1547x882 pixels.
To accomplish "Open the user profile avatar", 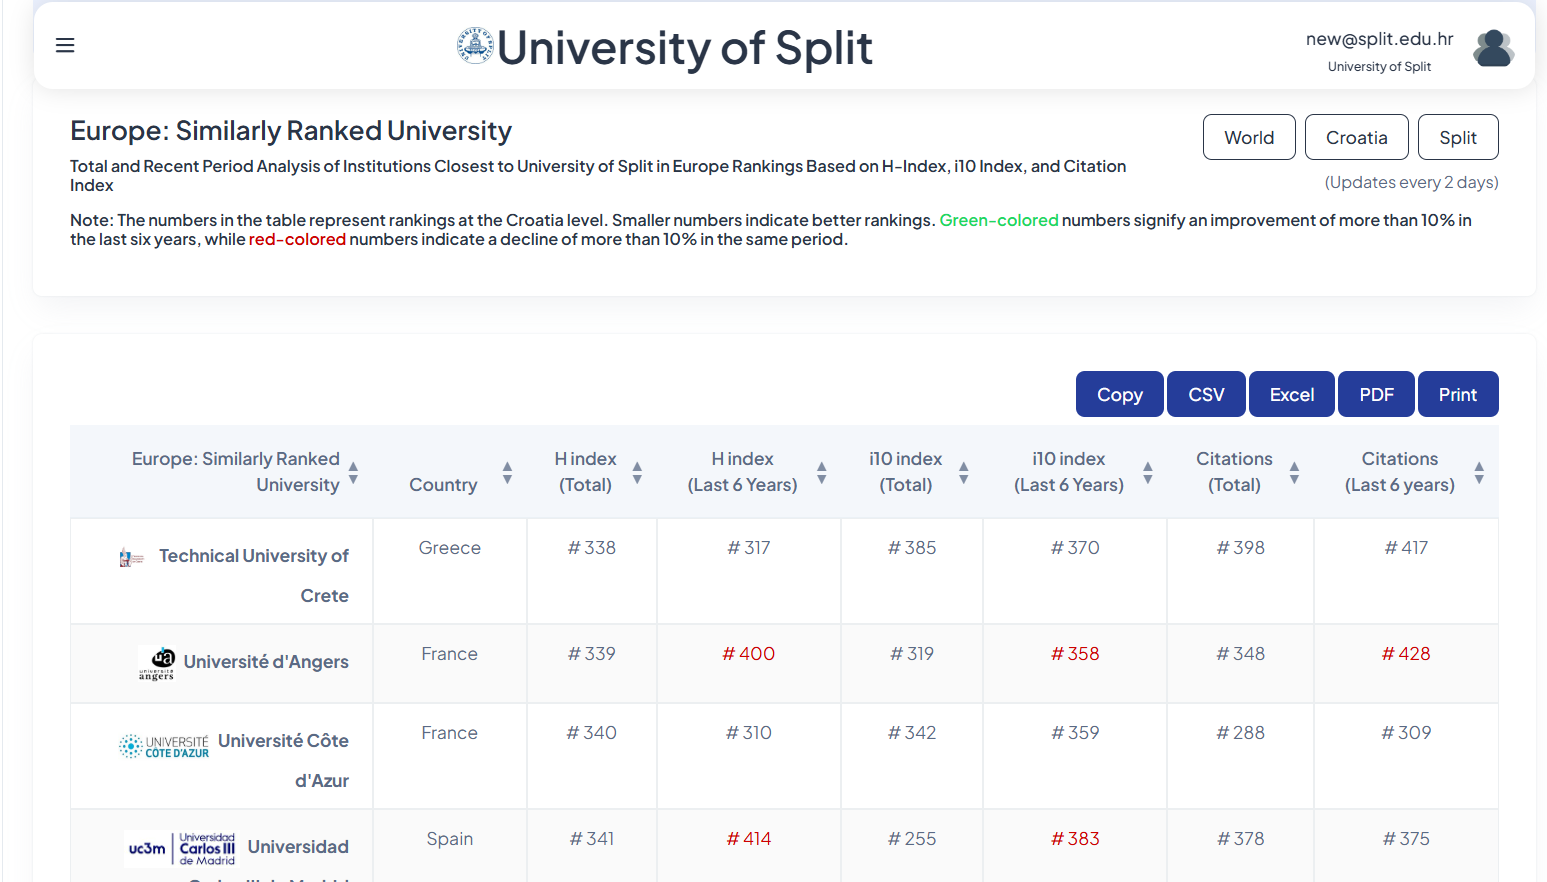I will [1493, 48].
